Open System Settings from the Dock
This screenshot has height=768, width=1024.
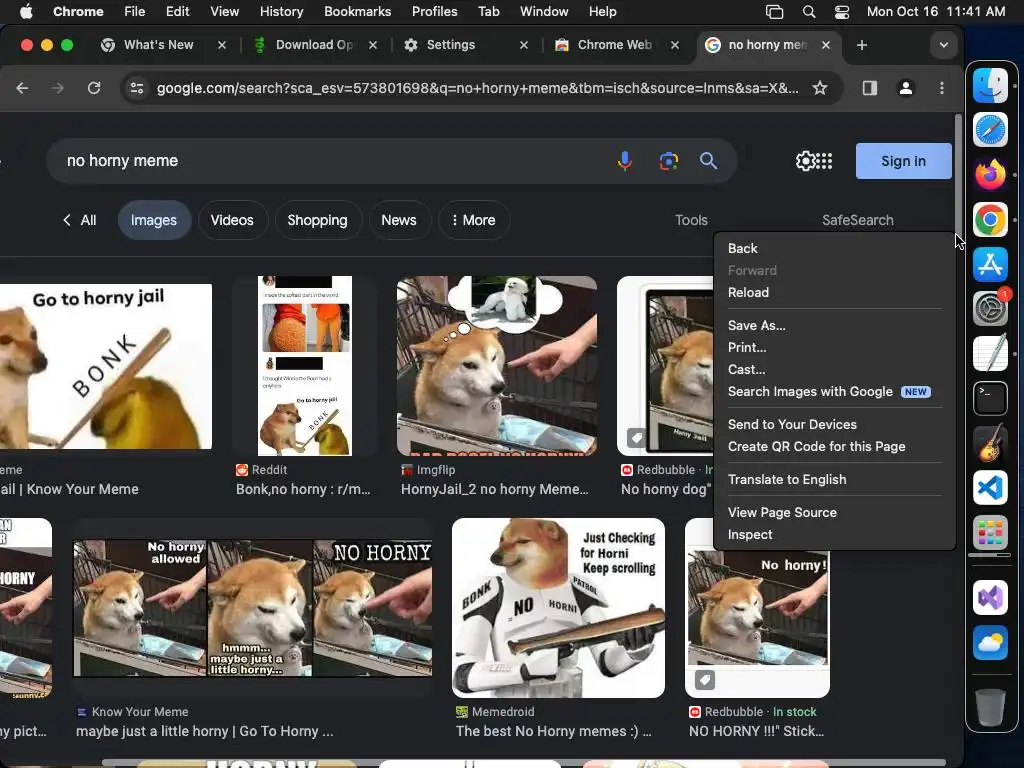pyautogui.click(x=991, y=309)
